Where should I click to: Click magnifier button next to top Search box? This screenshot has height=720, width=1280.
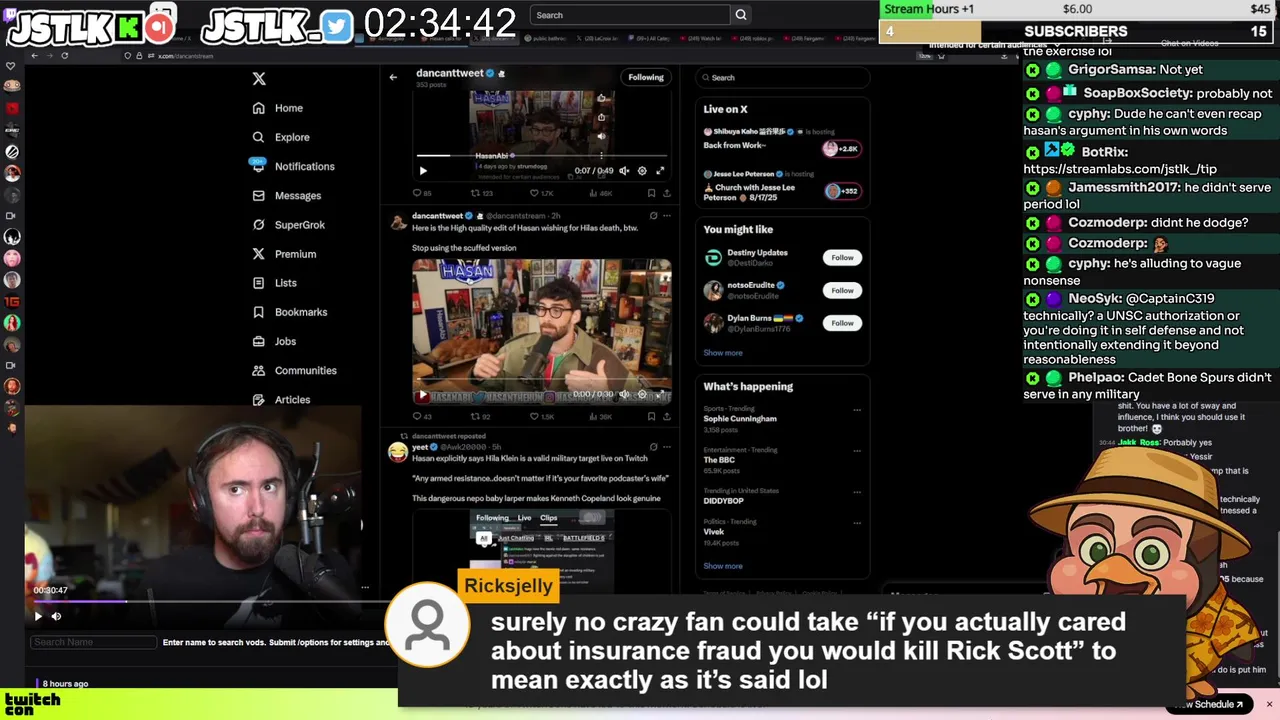point(741,15)
